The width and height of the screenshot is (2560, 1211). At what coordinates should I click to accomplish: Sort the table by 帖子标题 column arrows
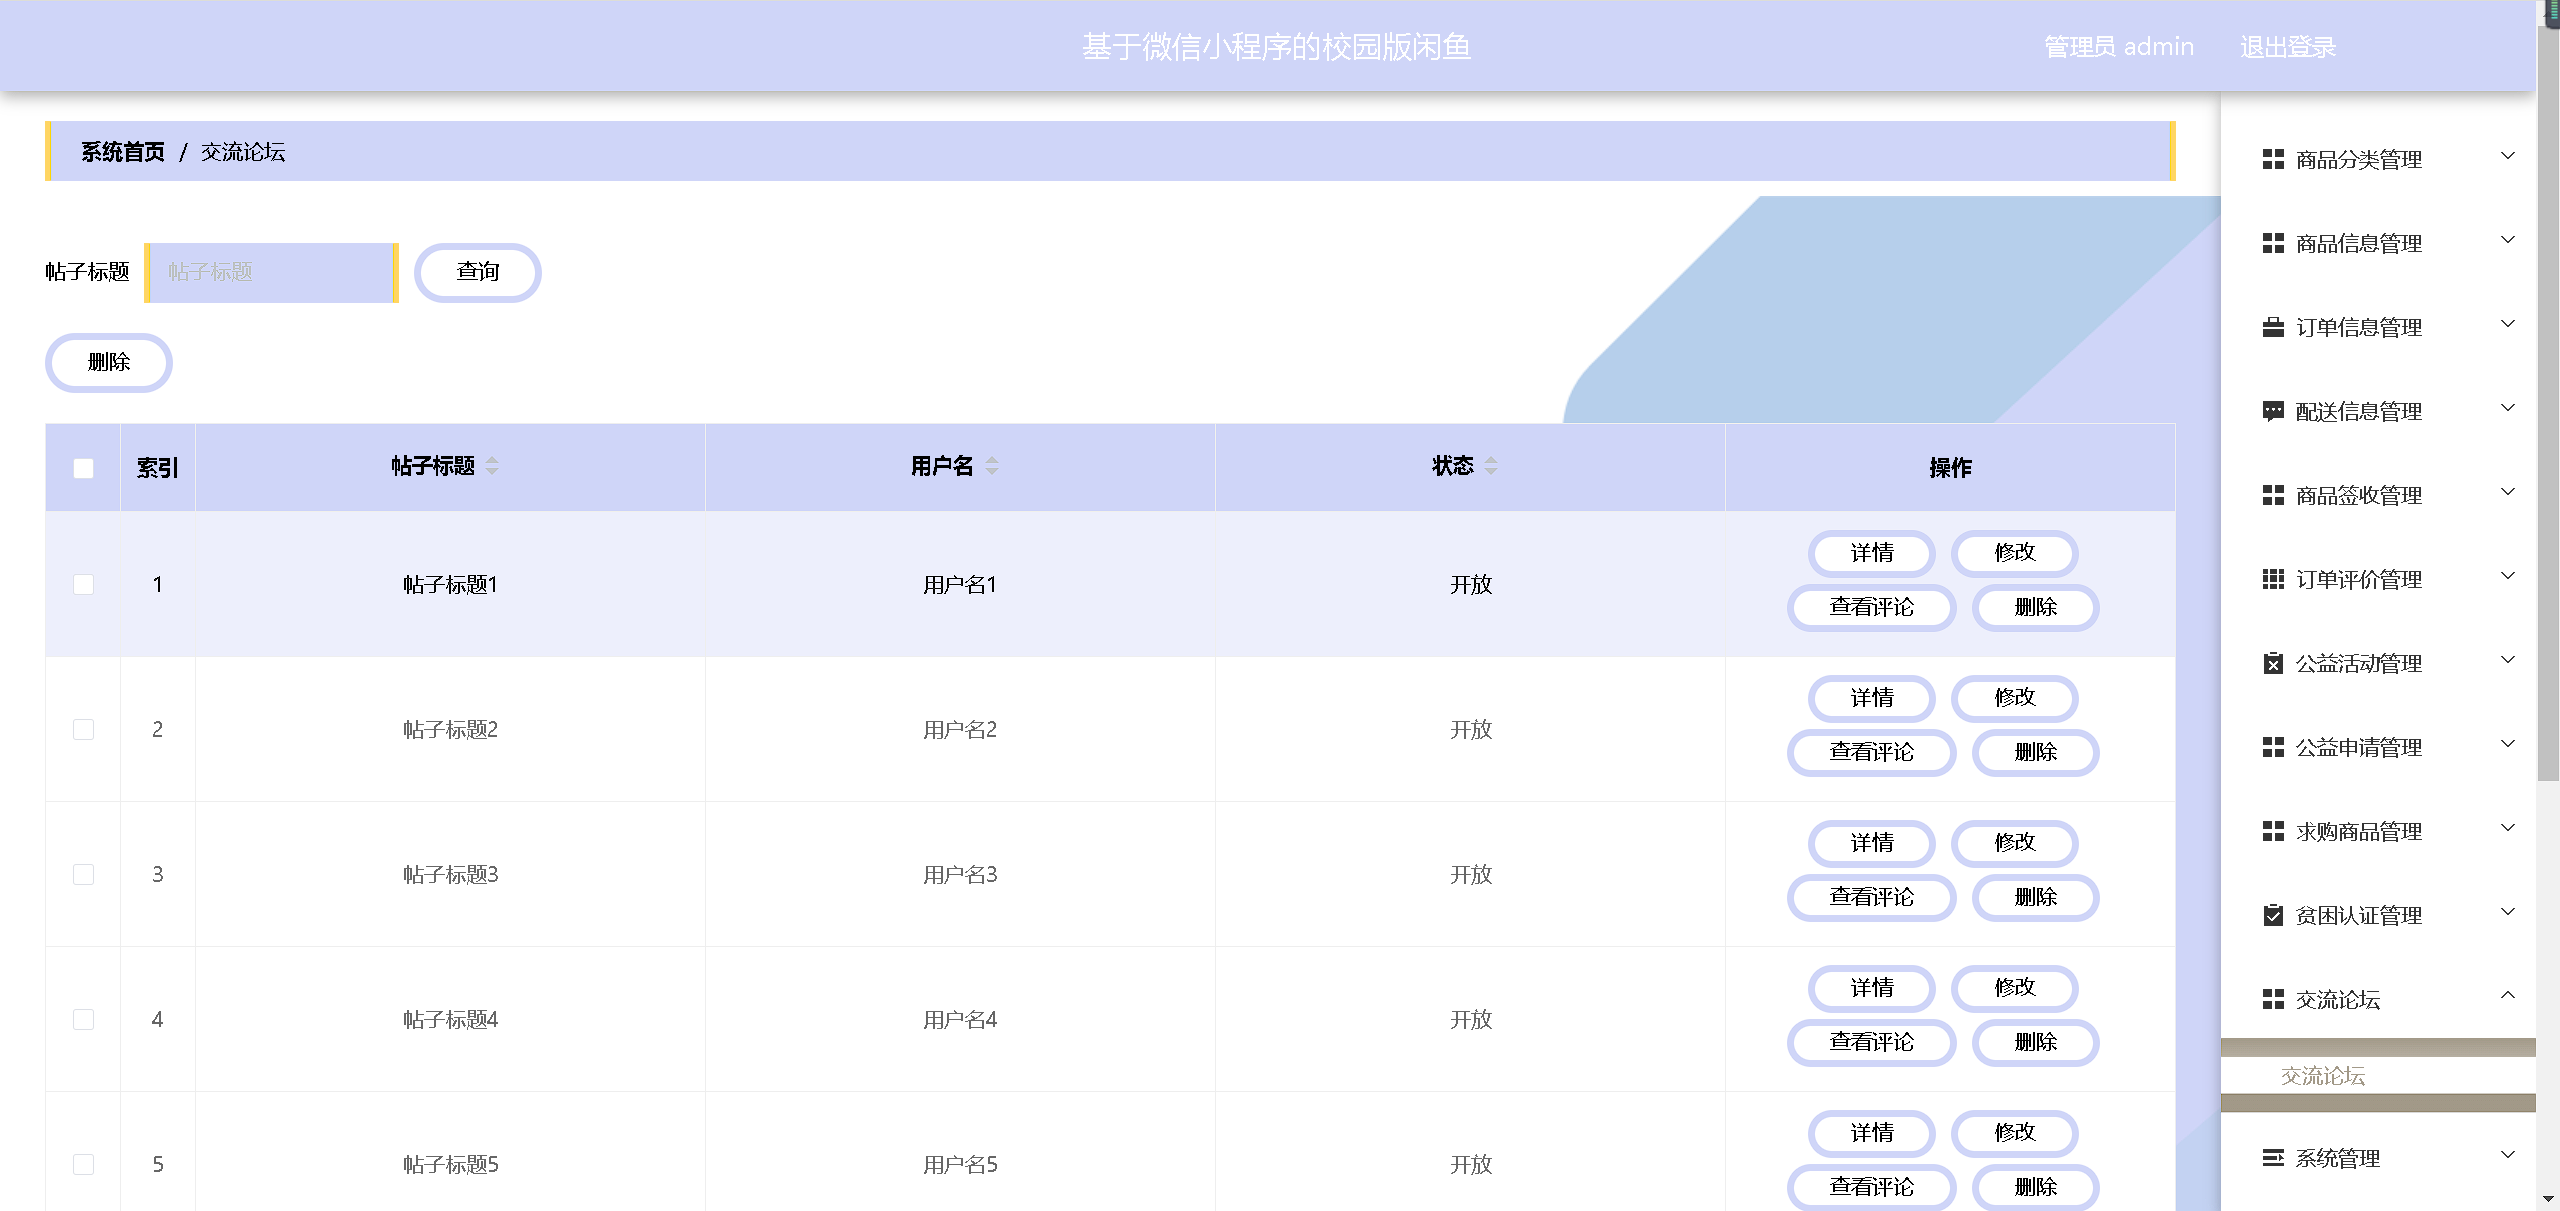pyautogui.click(x=492, y=466)
